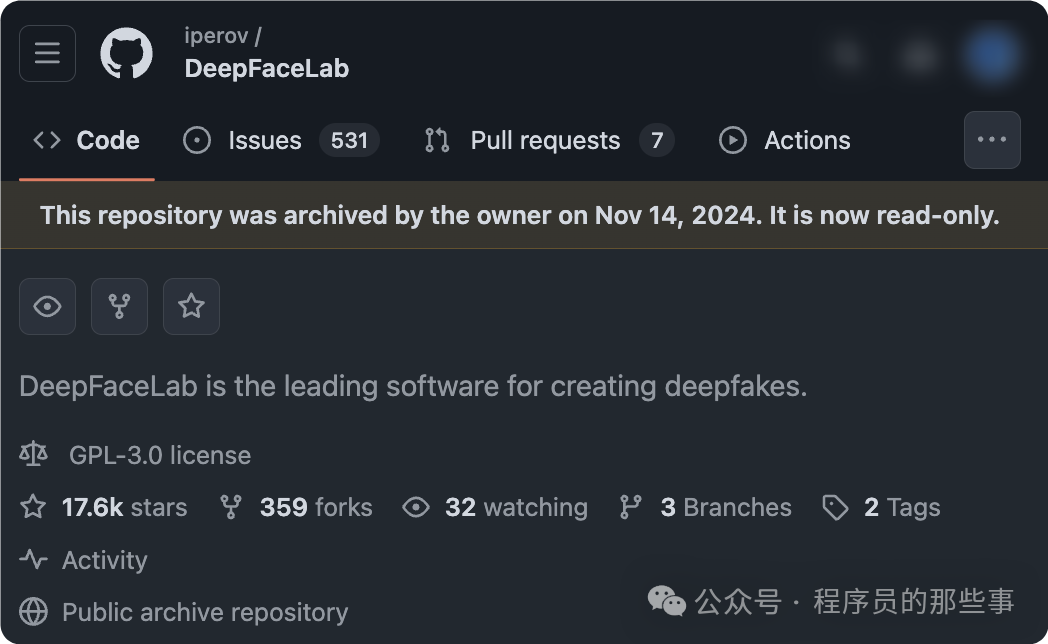Open the Issues tab
1048x644 pixels.
281,141
